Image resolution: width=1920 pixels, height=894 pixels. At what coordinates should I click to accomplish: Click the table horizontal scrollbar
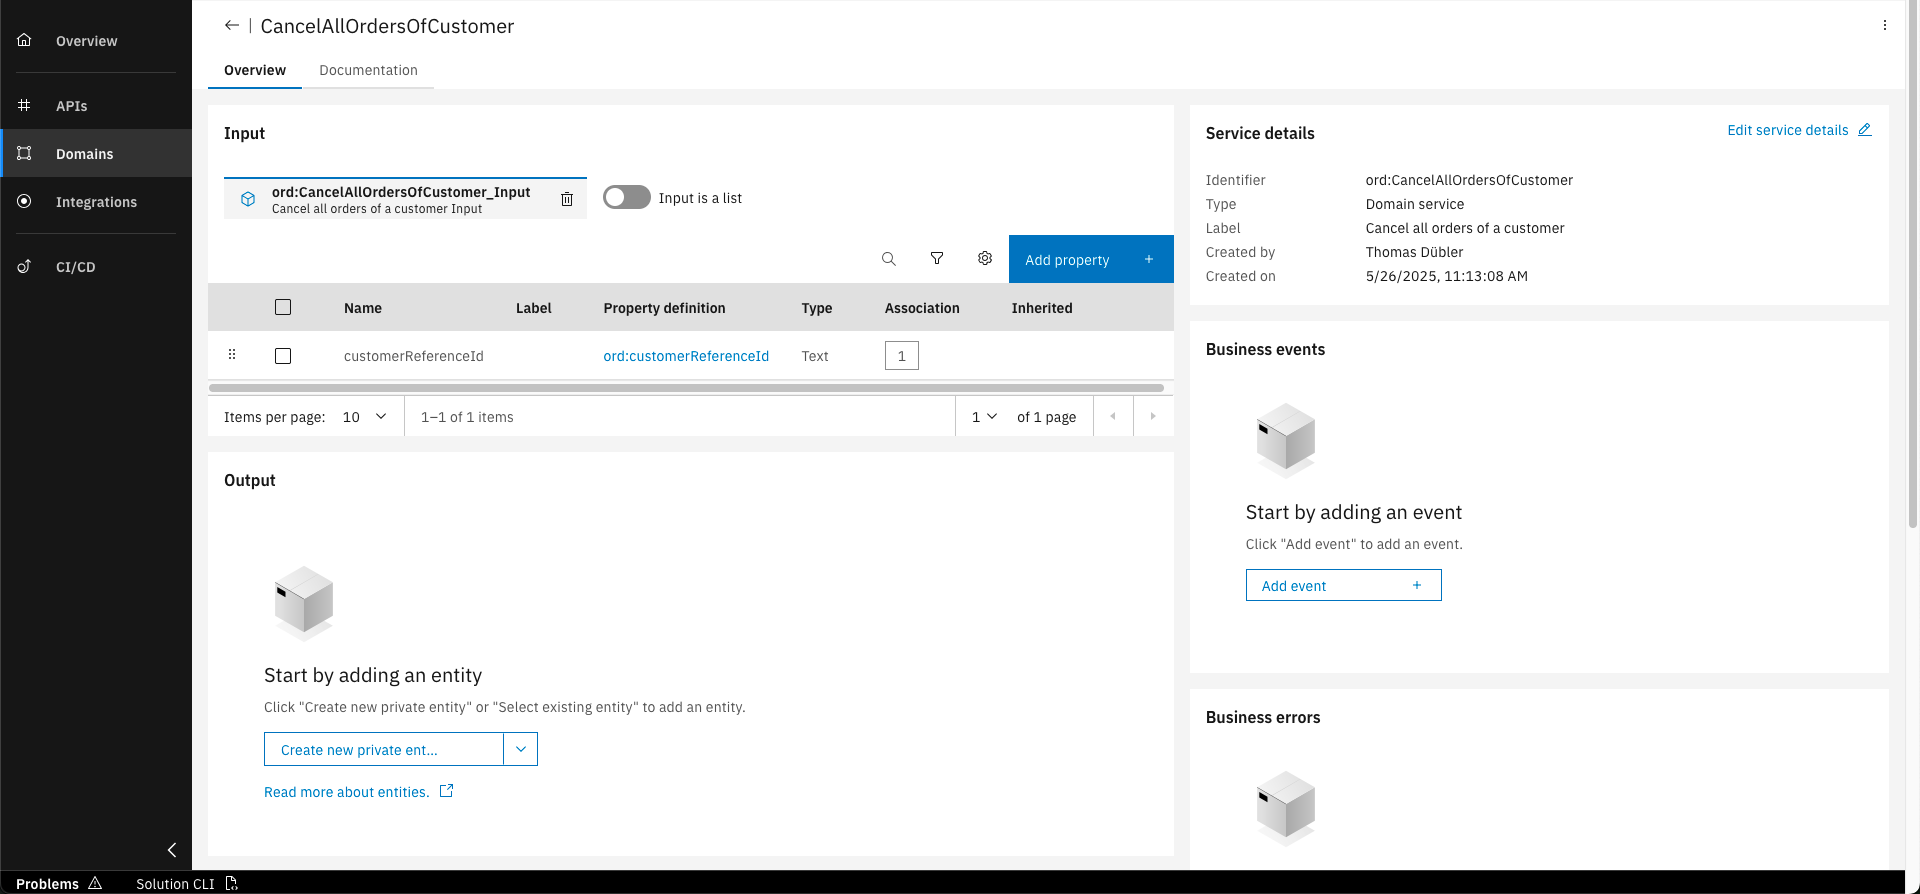pos(686,387)
